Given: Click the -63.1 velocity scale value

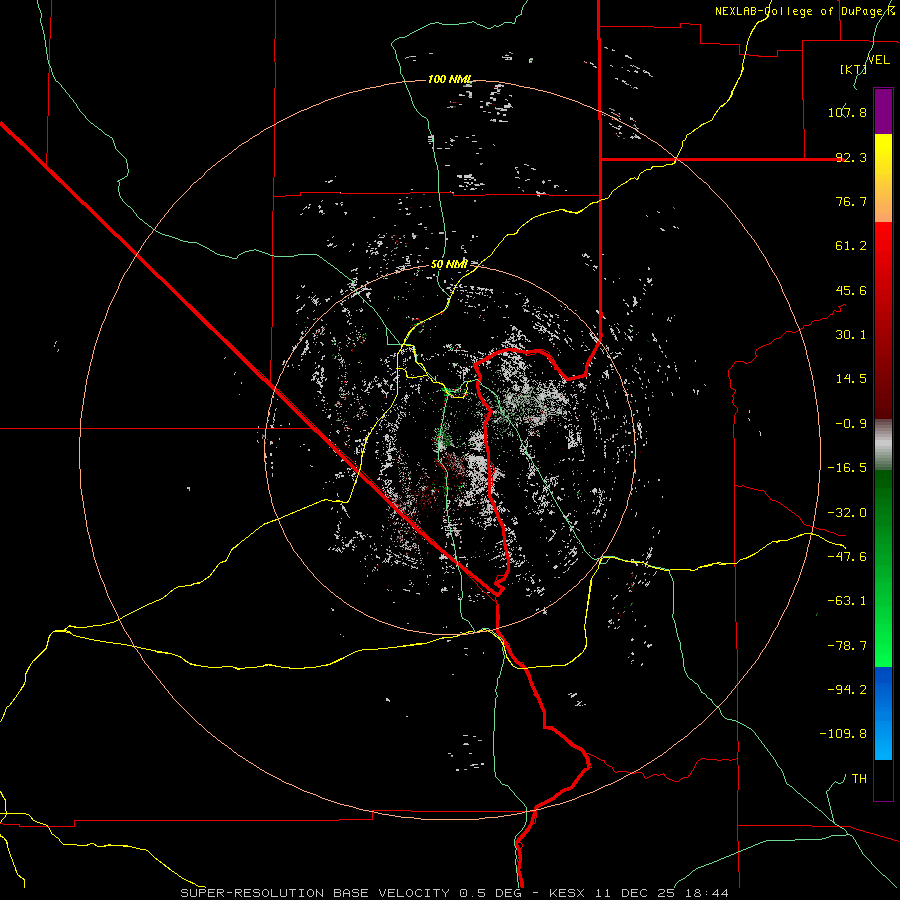Looking at the screenshot, I should pos(847,601).
